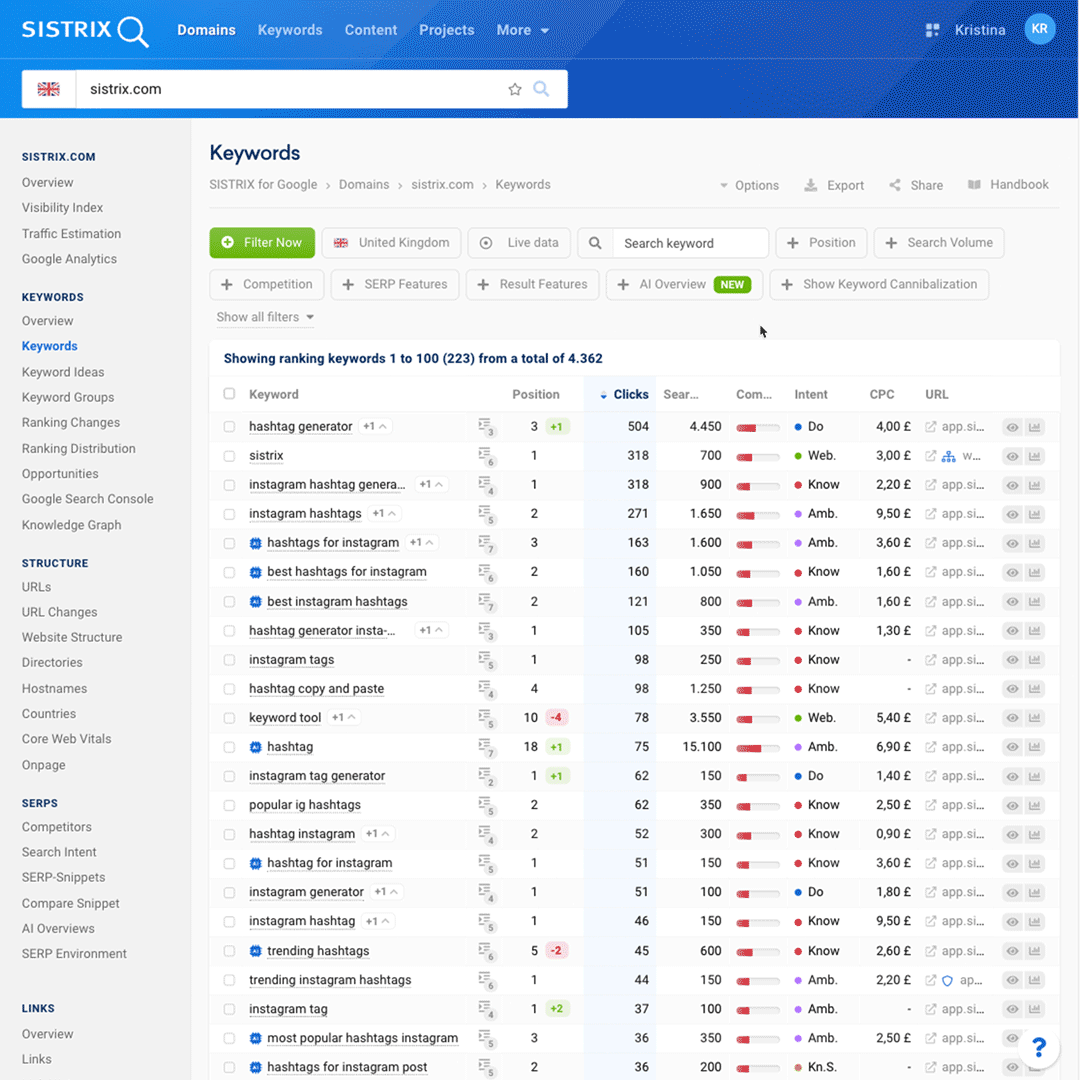The width and height of the screenshot is (1080, 1080).
Task: Open the United Kingdom country filter
Action: tap(391, 243)
